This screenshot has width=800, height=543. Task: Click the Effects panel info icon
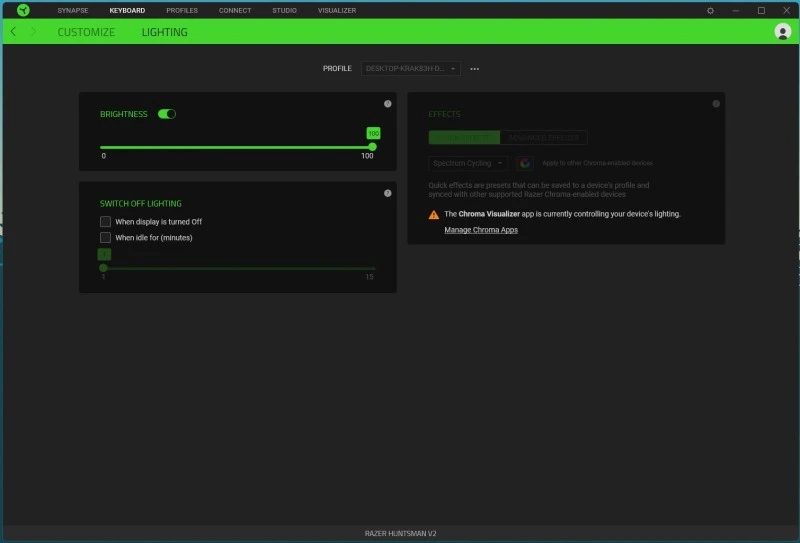[x=716, y=104]
